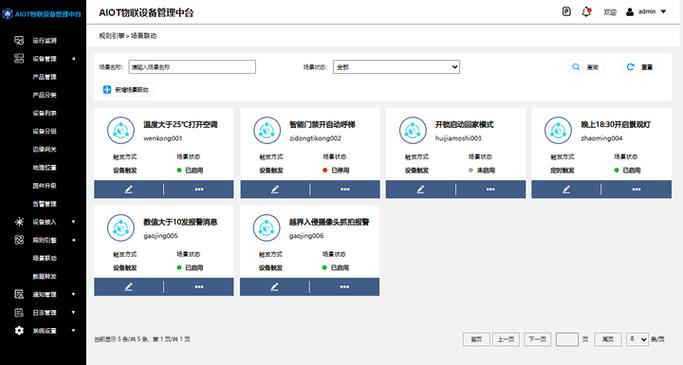
Task: Click the 通知管理 icon in sidebar
Action: pos(19,294)
